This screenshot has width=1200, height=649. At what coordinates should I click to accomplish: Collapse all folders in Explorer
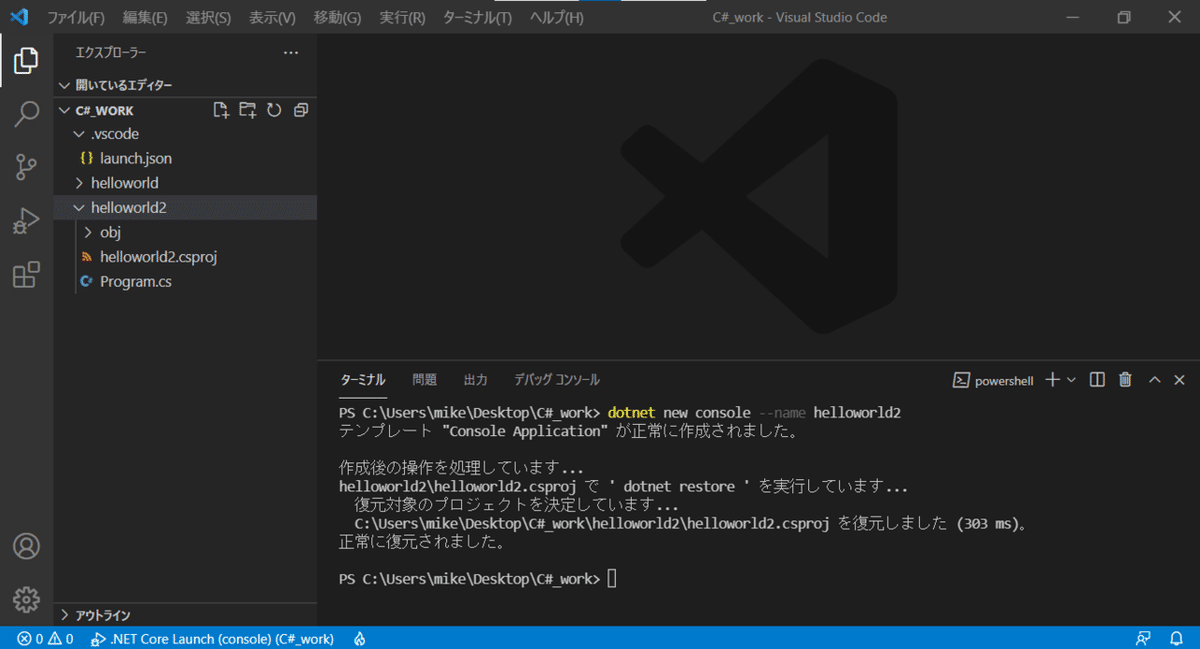tap(300, 110)
